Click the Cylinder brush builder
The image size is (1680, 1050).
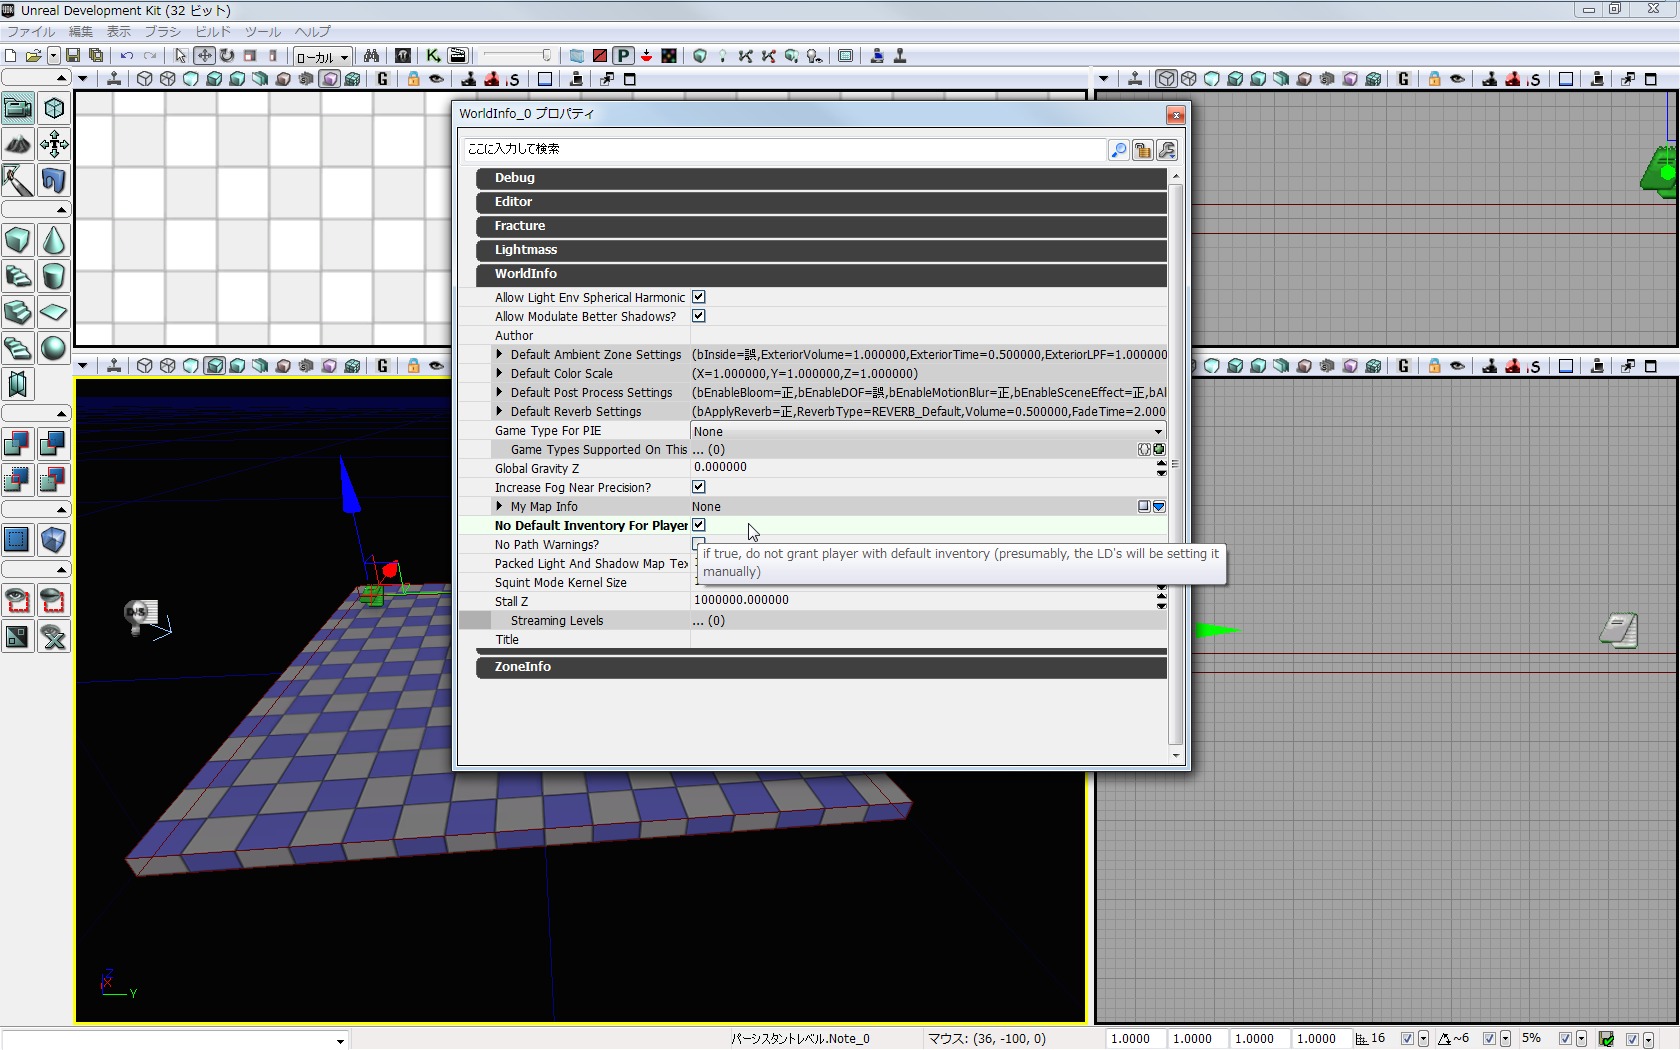pyautogui.click(x=54, y=276)
